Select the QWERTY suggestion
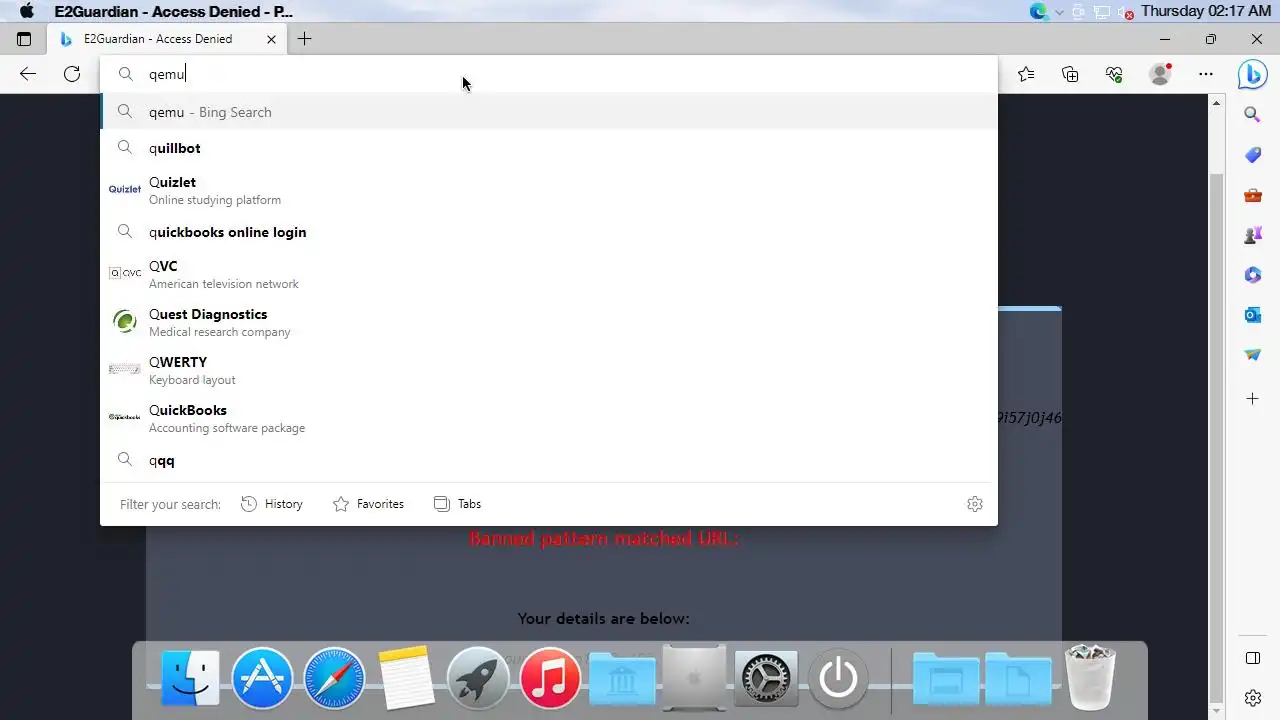This screenshot has height=720, width=1280. point(549,370)
